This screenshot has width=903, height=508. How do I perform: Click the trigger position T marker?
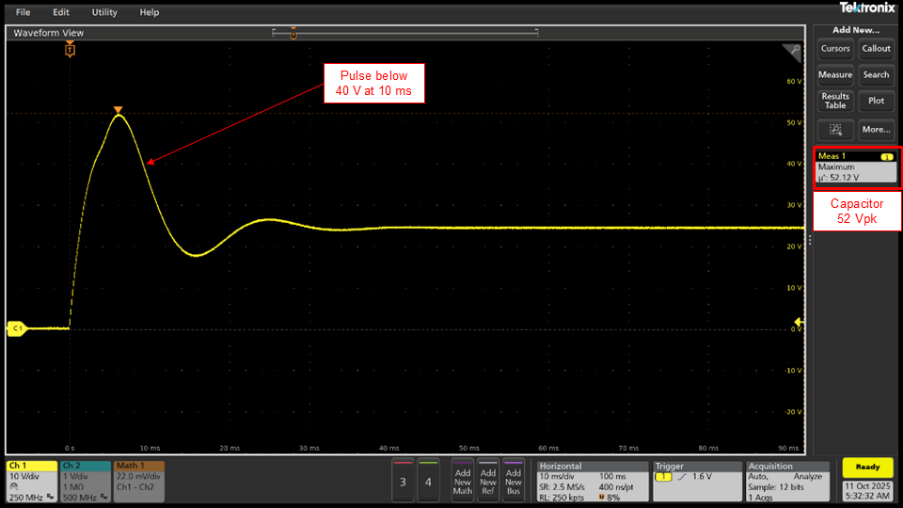click(x=69, y=50)
